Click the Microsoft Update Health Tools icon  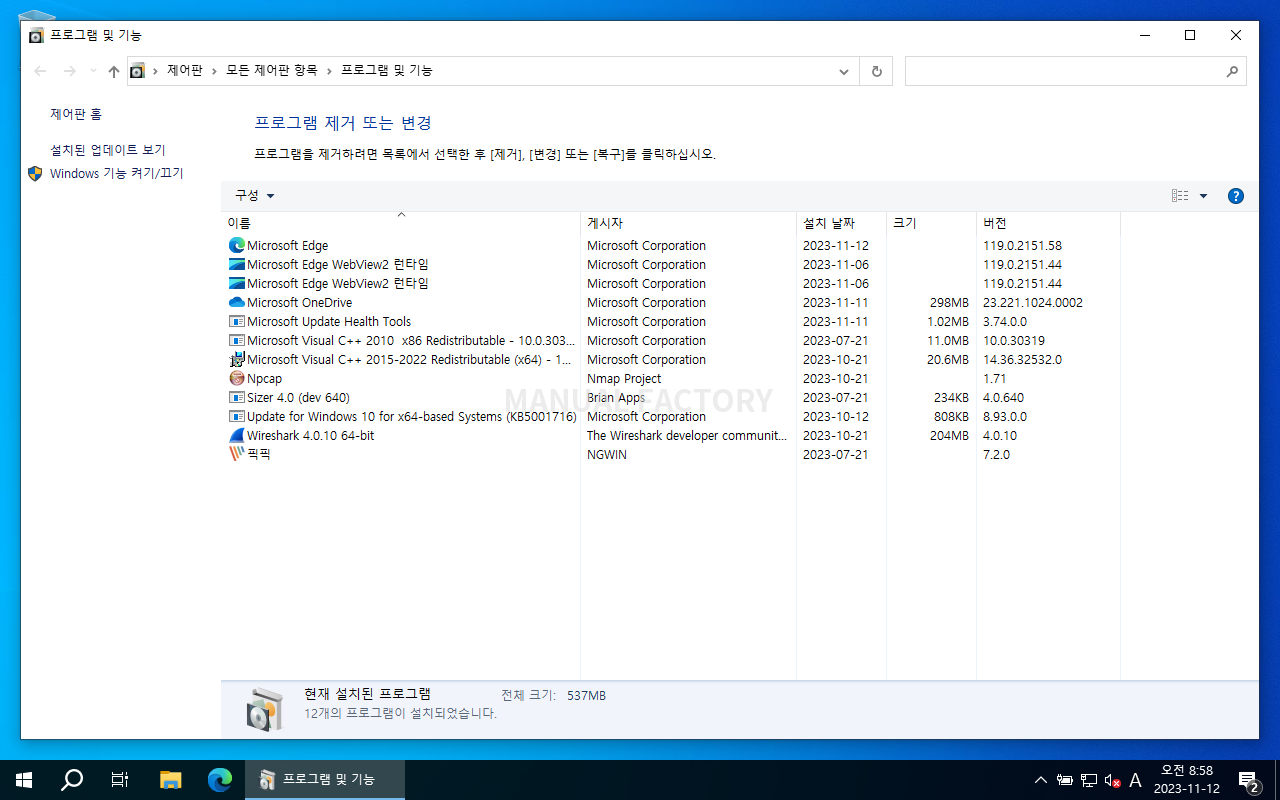tap(237, 321)
